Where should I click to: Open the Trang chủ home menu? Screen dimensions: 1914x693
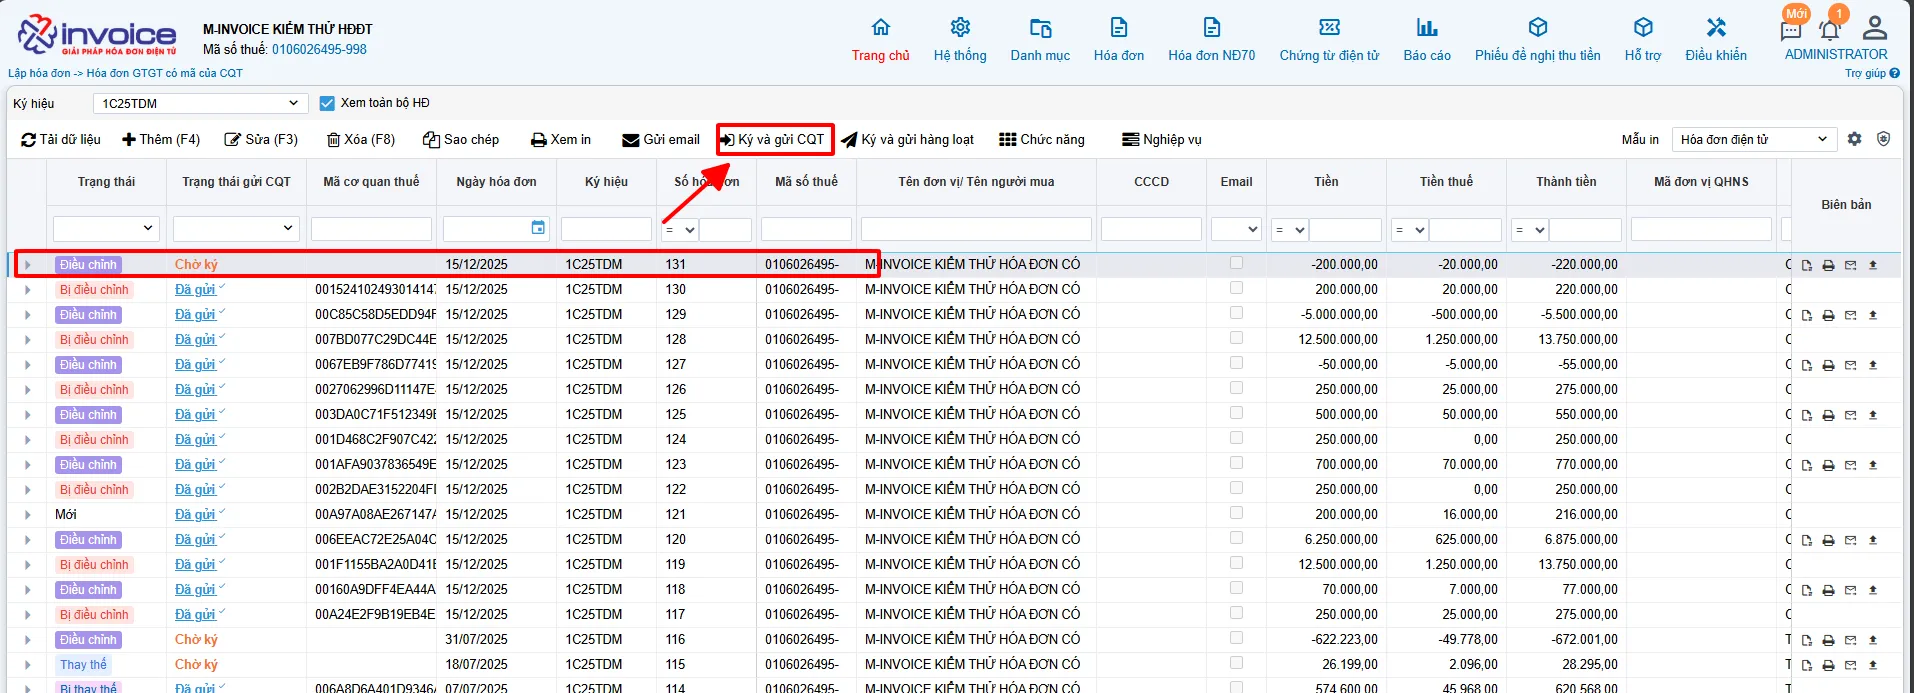880,40
